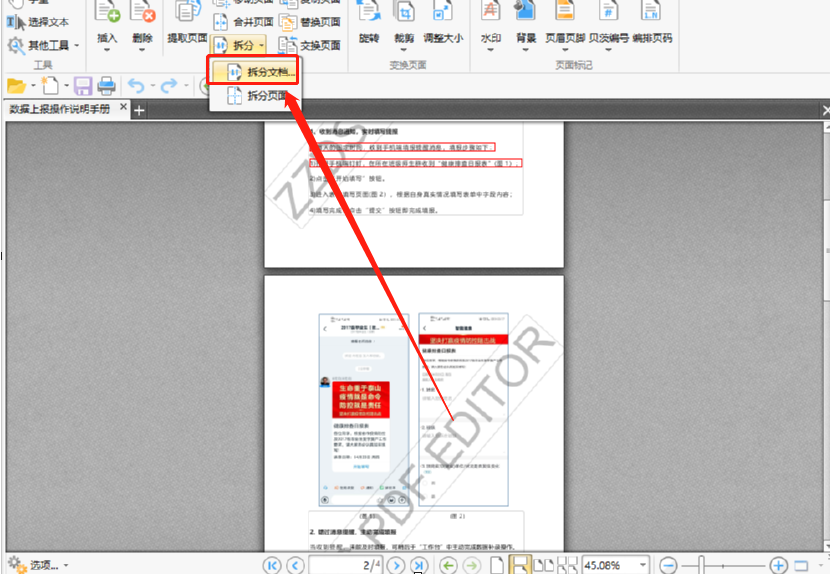Choose 拆分文档 from the split dropdown menu

pos(254,71)
